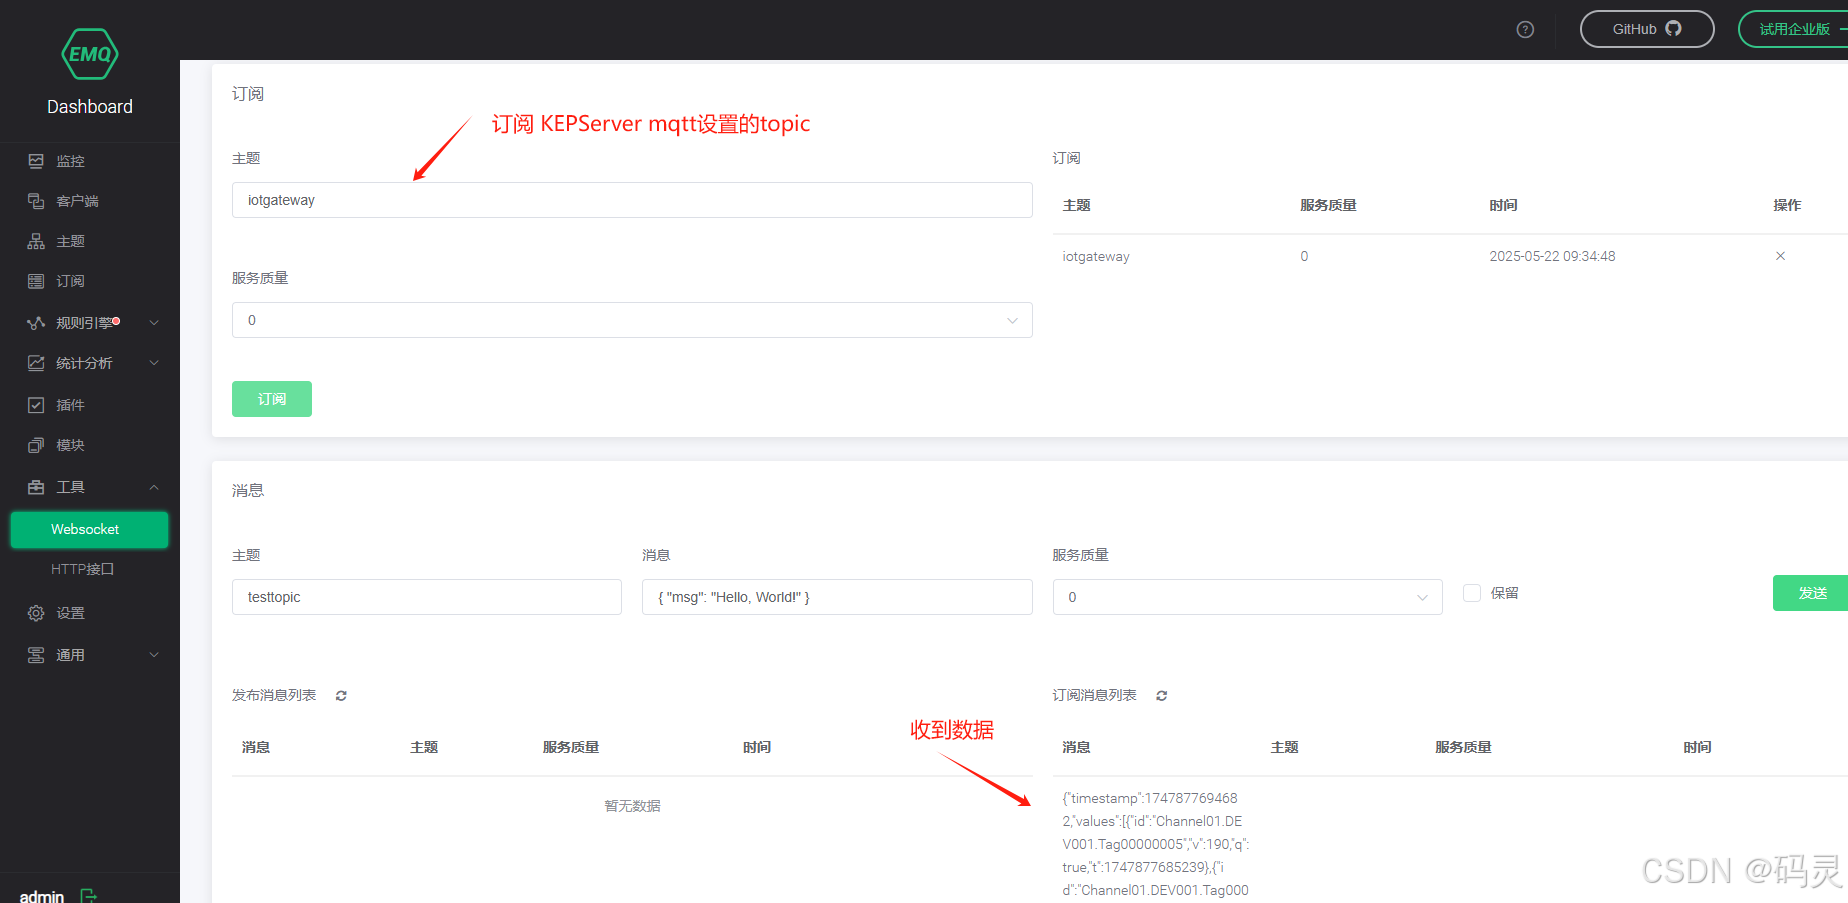Open the help question-mark icon
Screen dimensions: 1848x903
[1525, 29]
